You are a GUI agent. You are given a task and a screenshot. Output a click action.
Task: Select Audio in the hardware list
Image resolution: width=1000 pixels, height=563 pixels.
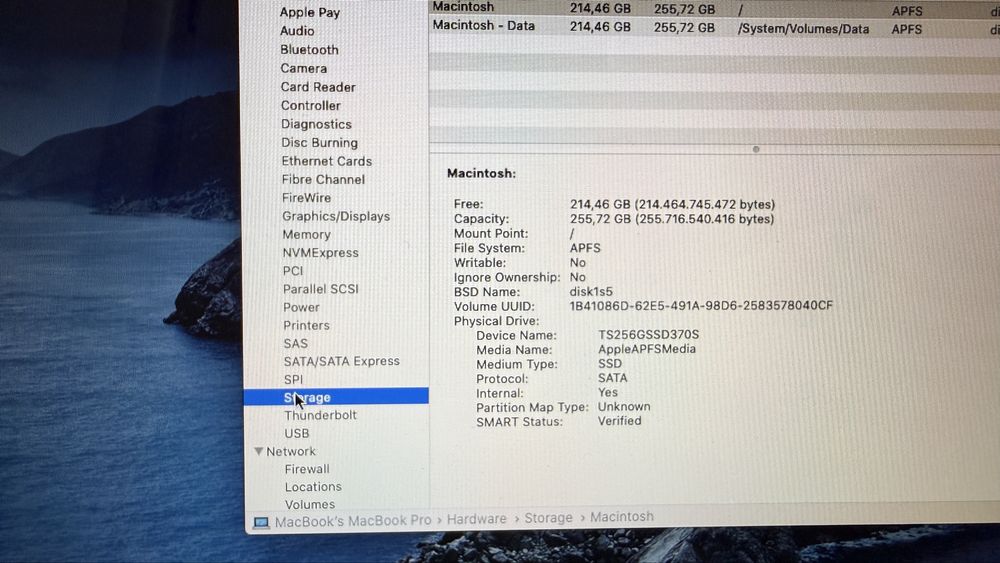(297, 31)
